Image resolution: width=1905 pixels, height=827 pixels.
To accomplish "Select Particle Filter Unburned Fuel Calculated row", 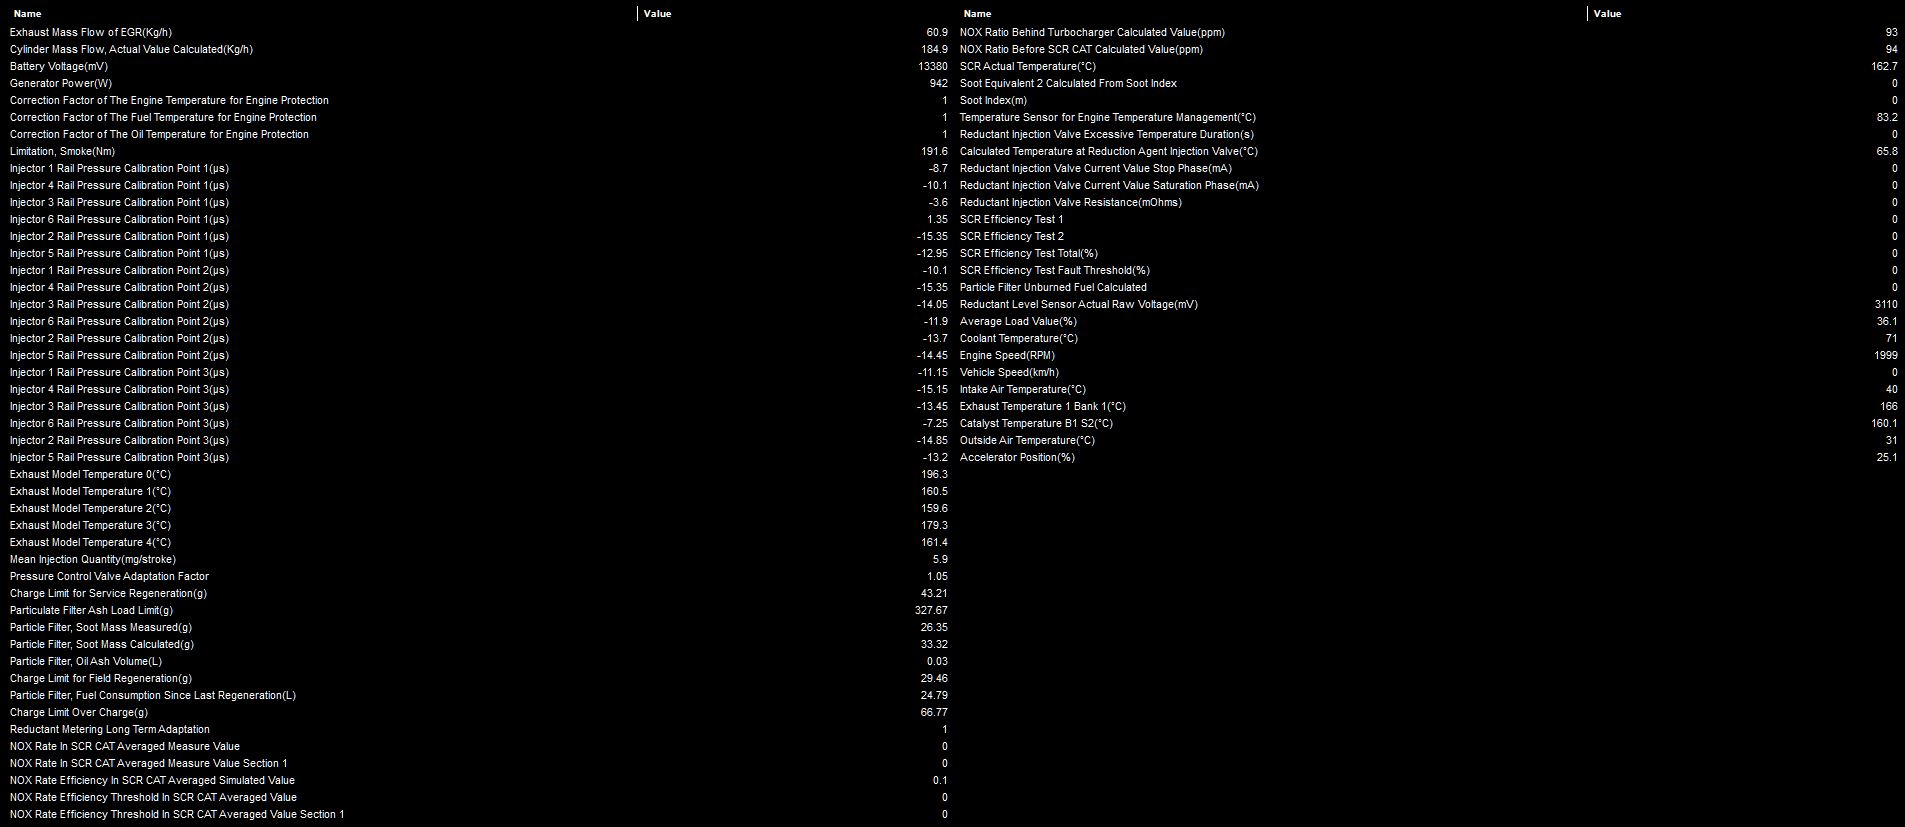I will (x=1428, y=287).
